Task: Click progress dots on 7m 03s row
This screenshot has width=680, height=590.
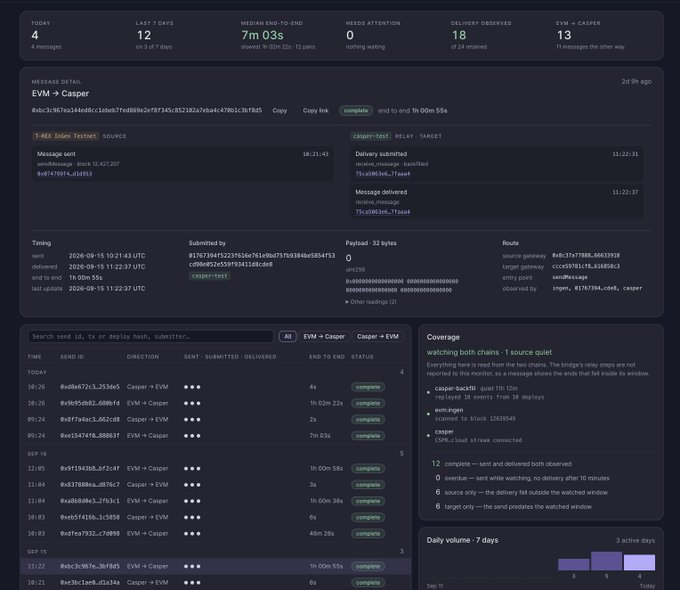Action: tap(192, 436)
